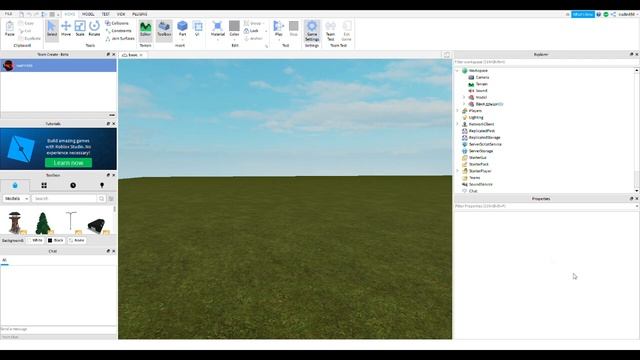Select the Terrain item in Explorer
640x360 pixels.
pyautogui.click(x=482, y=84)
